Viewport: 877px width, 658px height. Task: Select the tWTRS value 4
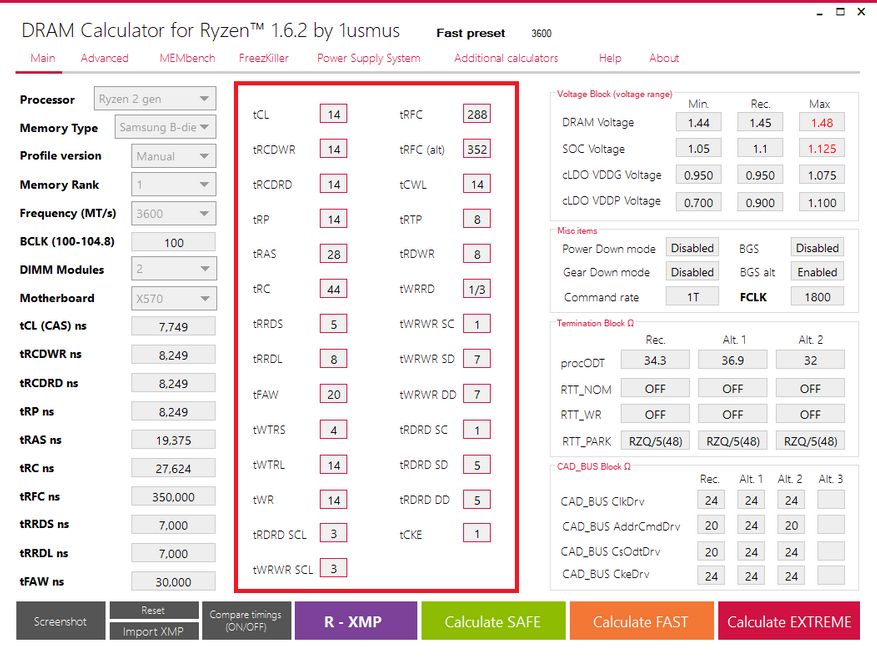334,430
